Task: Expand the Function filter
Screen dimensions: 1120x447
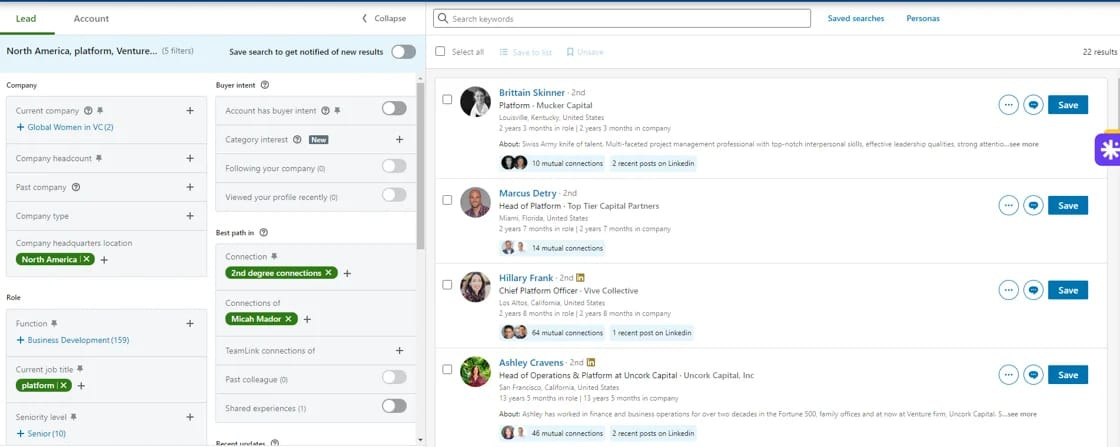Action: [190, 323]
